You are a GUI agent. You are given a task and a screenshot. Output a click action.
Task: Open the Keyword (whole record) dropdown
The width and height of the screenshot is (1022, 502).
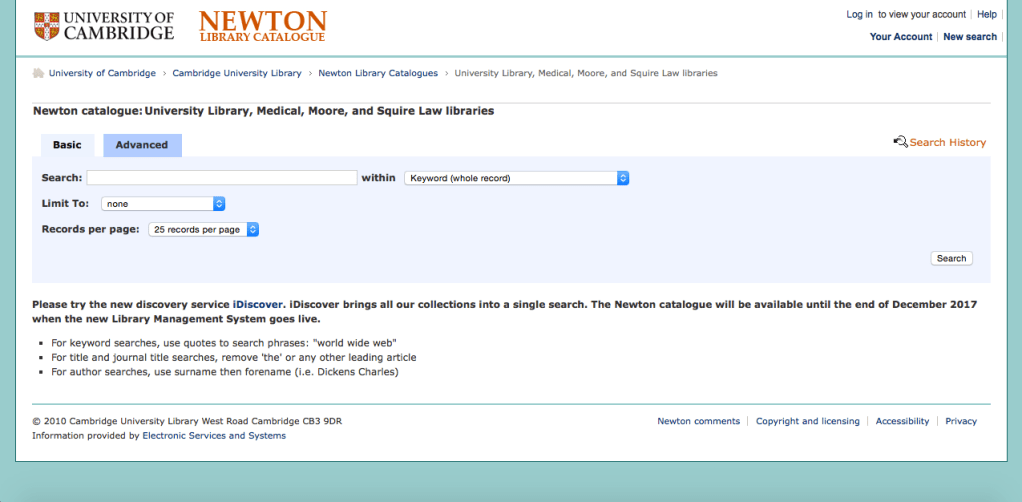pos(516,178)
